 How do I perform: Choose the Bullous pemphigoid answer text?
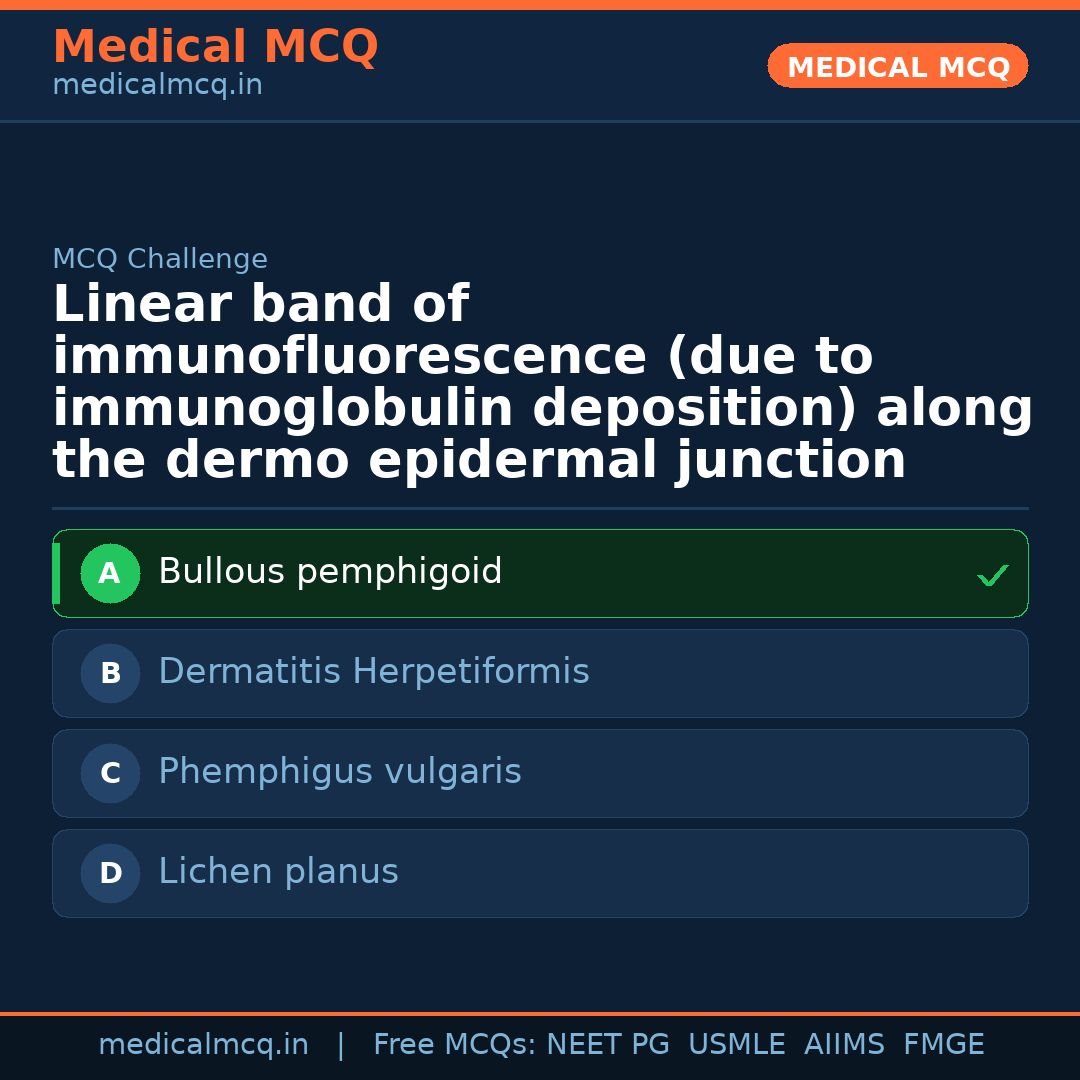pos(330,572)
